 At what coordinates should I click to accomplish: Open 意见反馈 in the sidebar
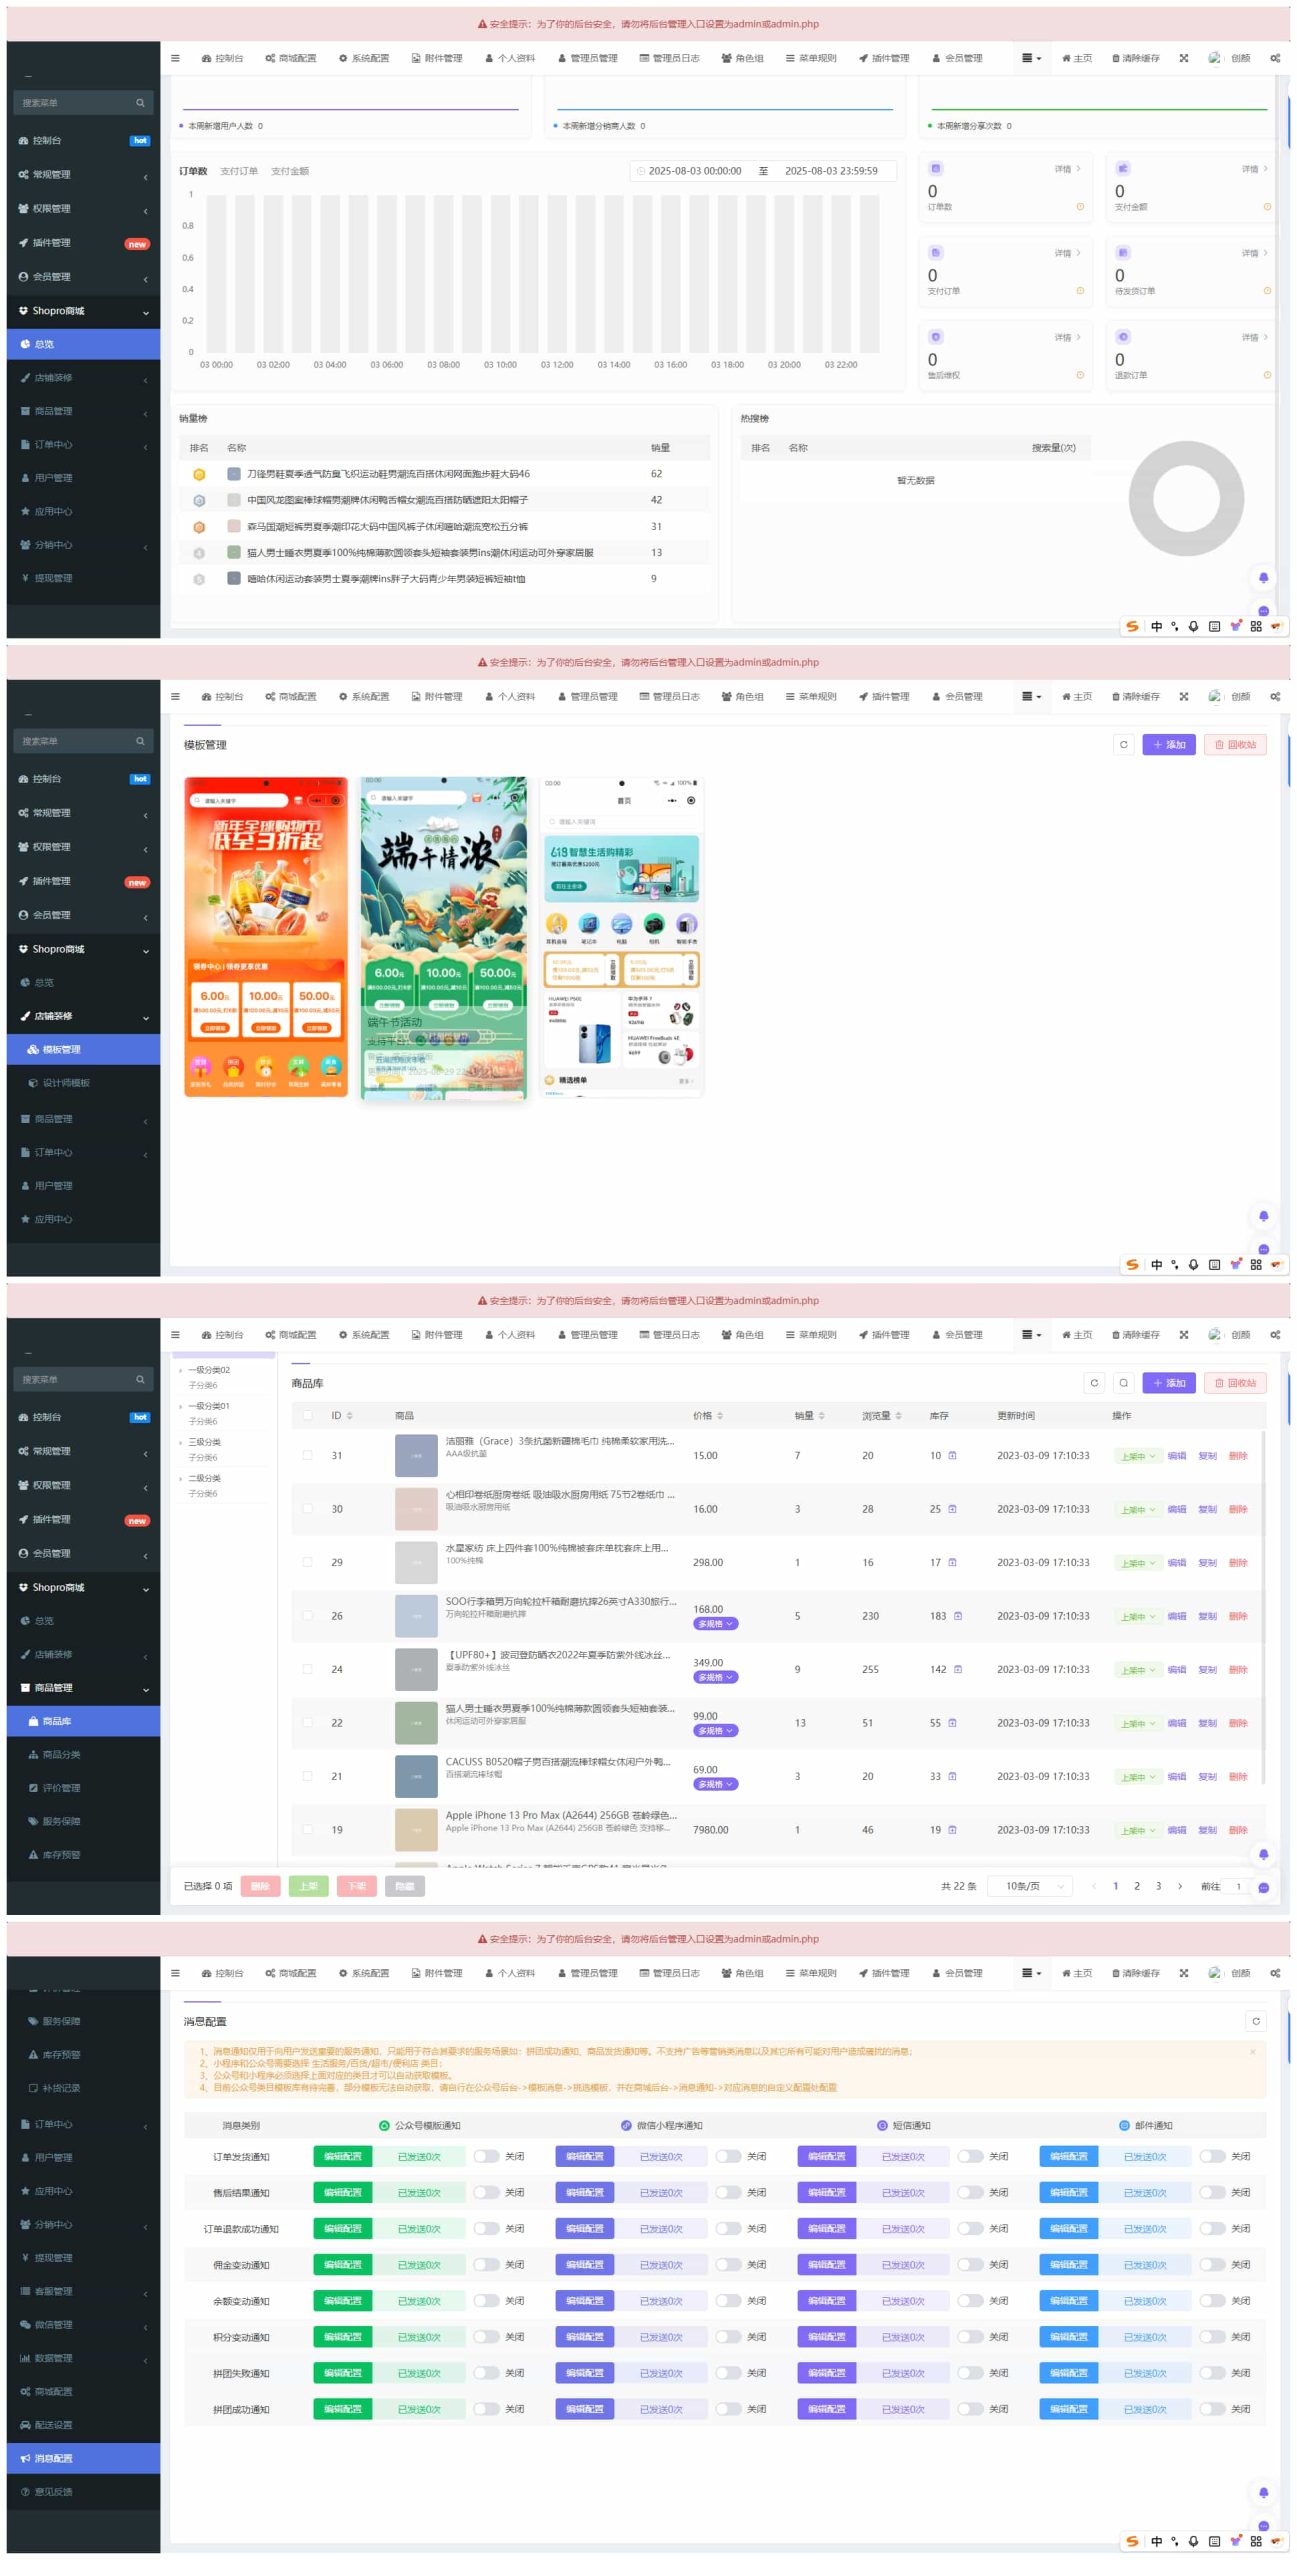pos(53,2491)
